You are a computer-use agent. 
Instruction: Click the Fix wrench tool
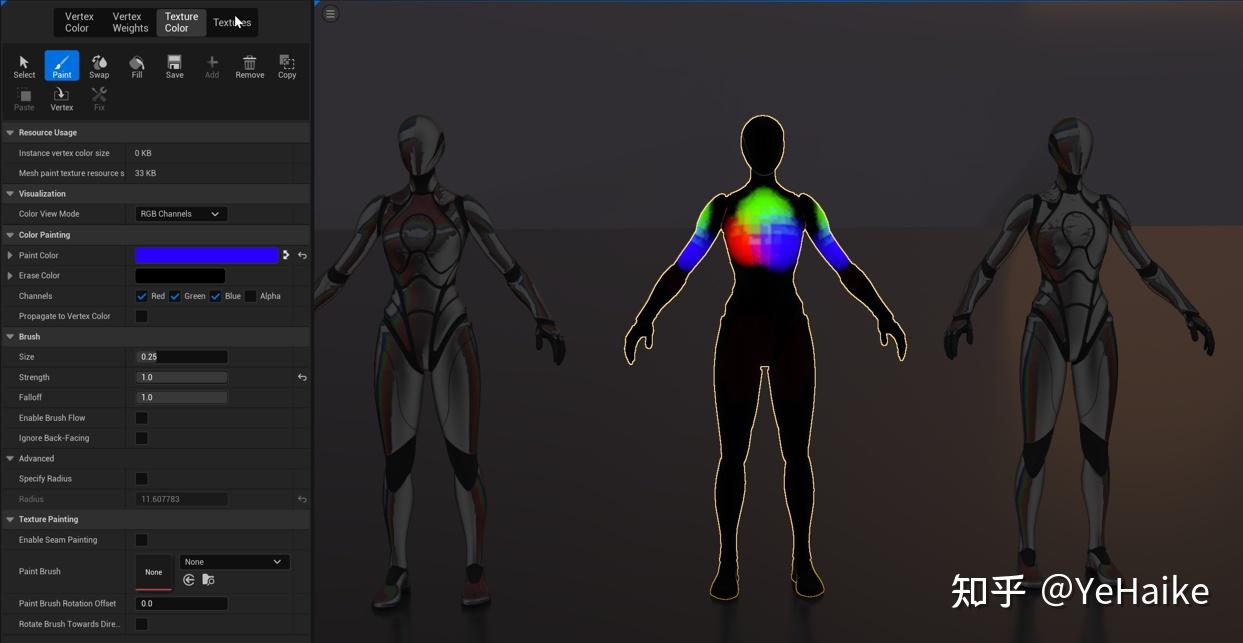tap(99, 98)
